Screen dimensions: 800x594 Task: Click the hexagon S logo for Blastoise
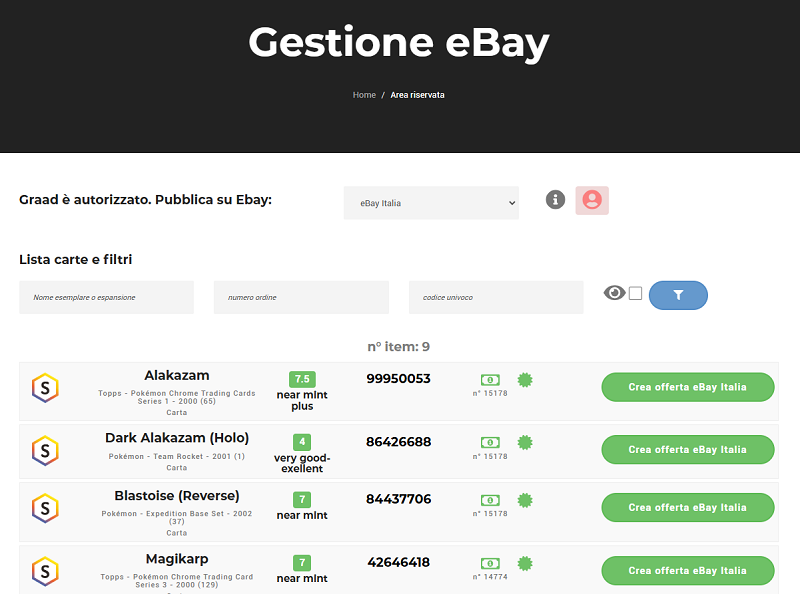pos(45,508)
